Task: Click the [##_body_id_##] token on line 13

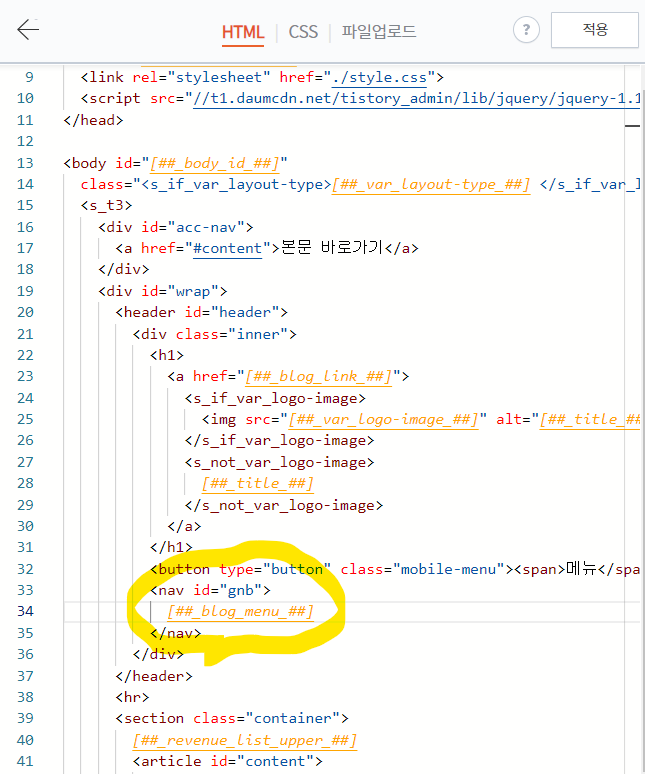Action: point(214,163)
